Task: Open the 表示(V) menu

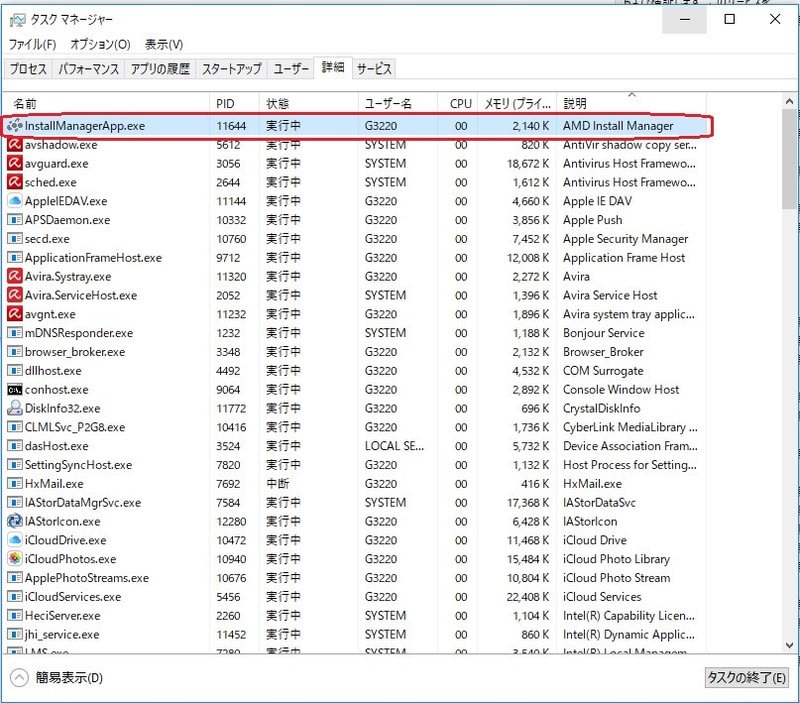Action: (x=164, y=44)
